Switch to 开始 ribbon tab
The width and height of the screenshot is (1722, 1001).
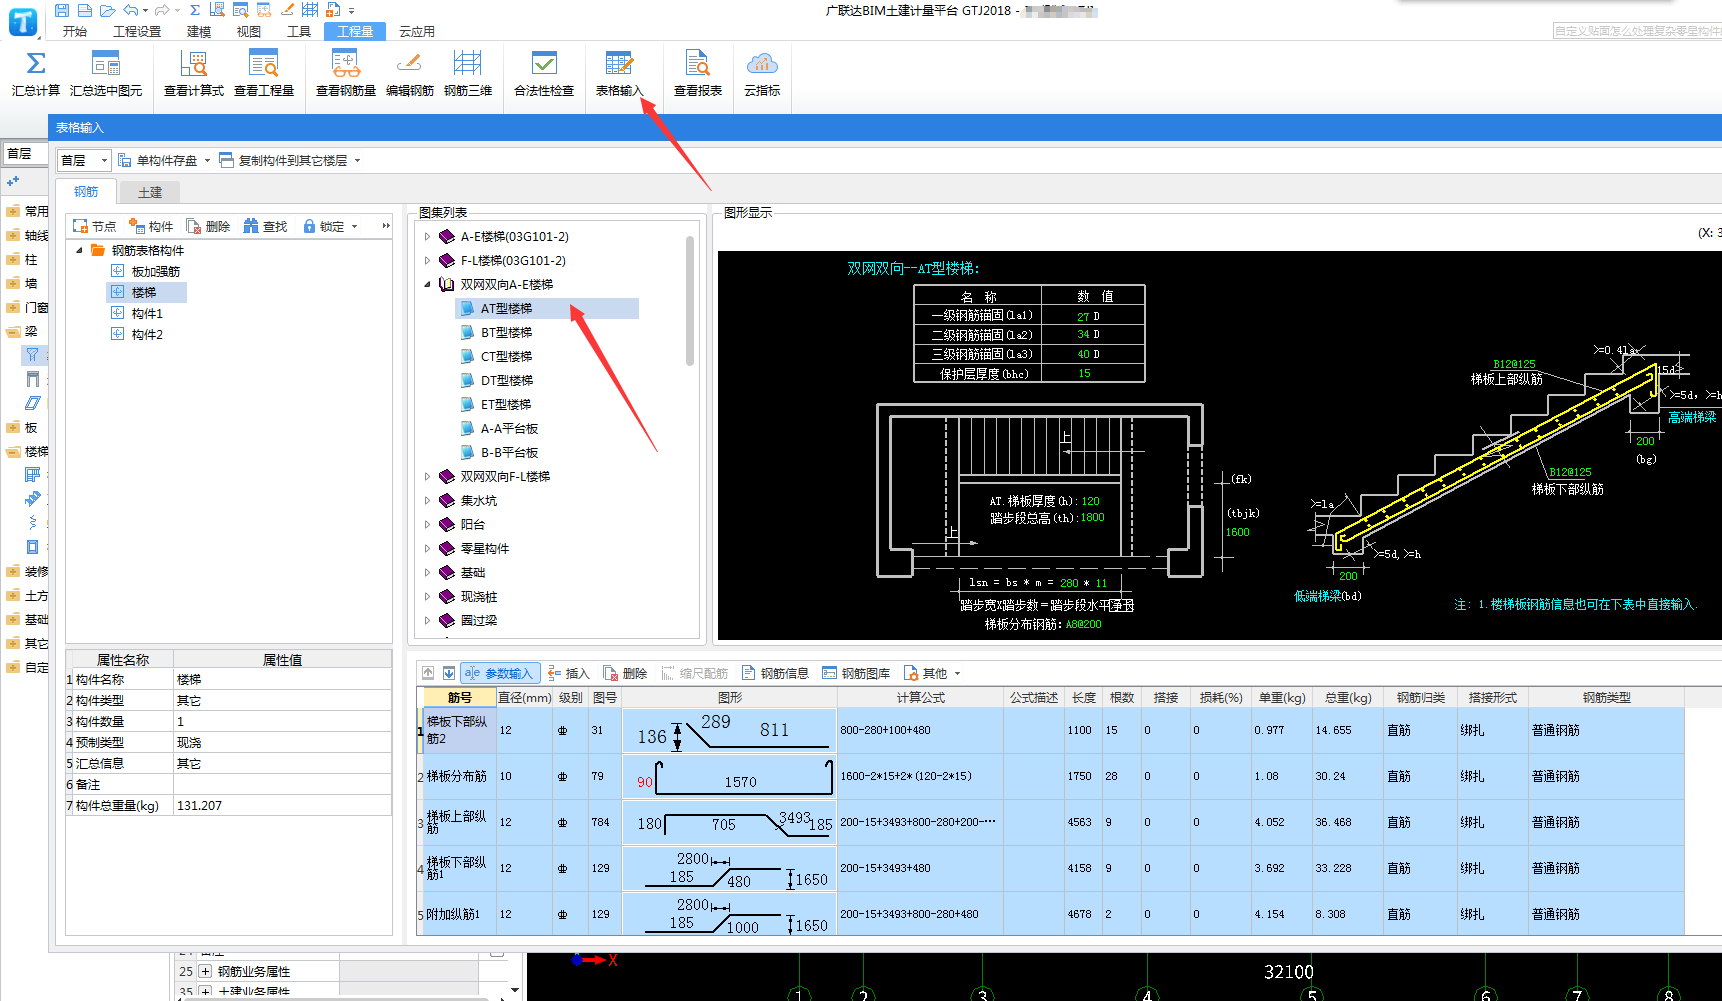tap(75, 31)
